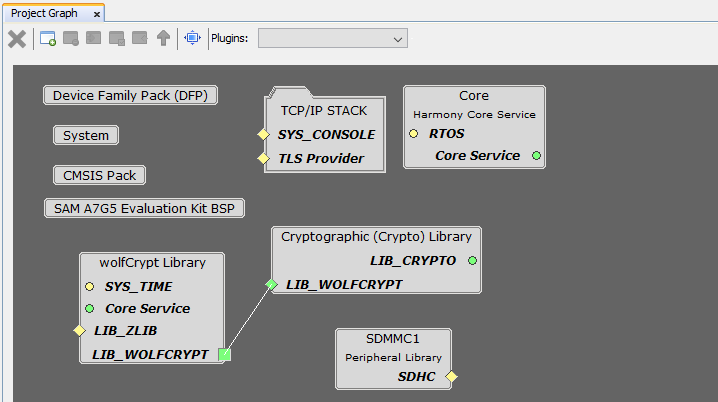Screen dimensions: 718x402
Task: Click the grey delete X toolbar icon
Action: (17, 39)
